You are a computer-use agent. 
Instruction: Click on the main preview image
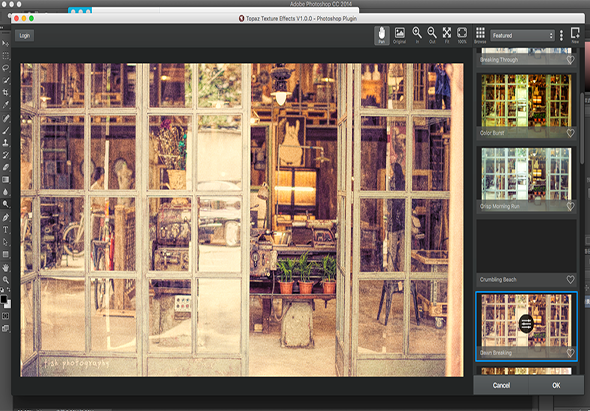click(242, 220)
